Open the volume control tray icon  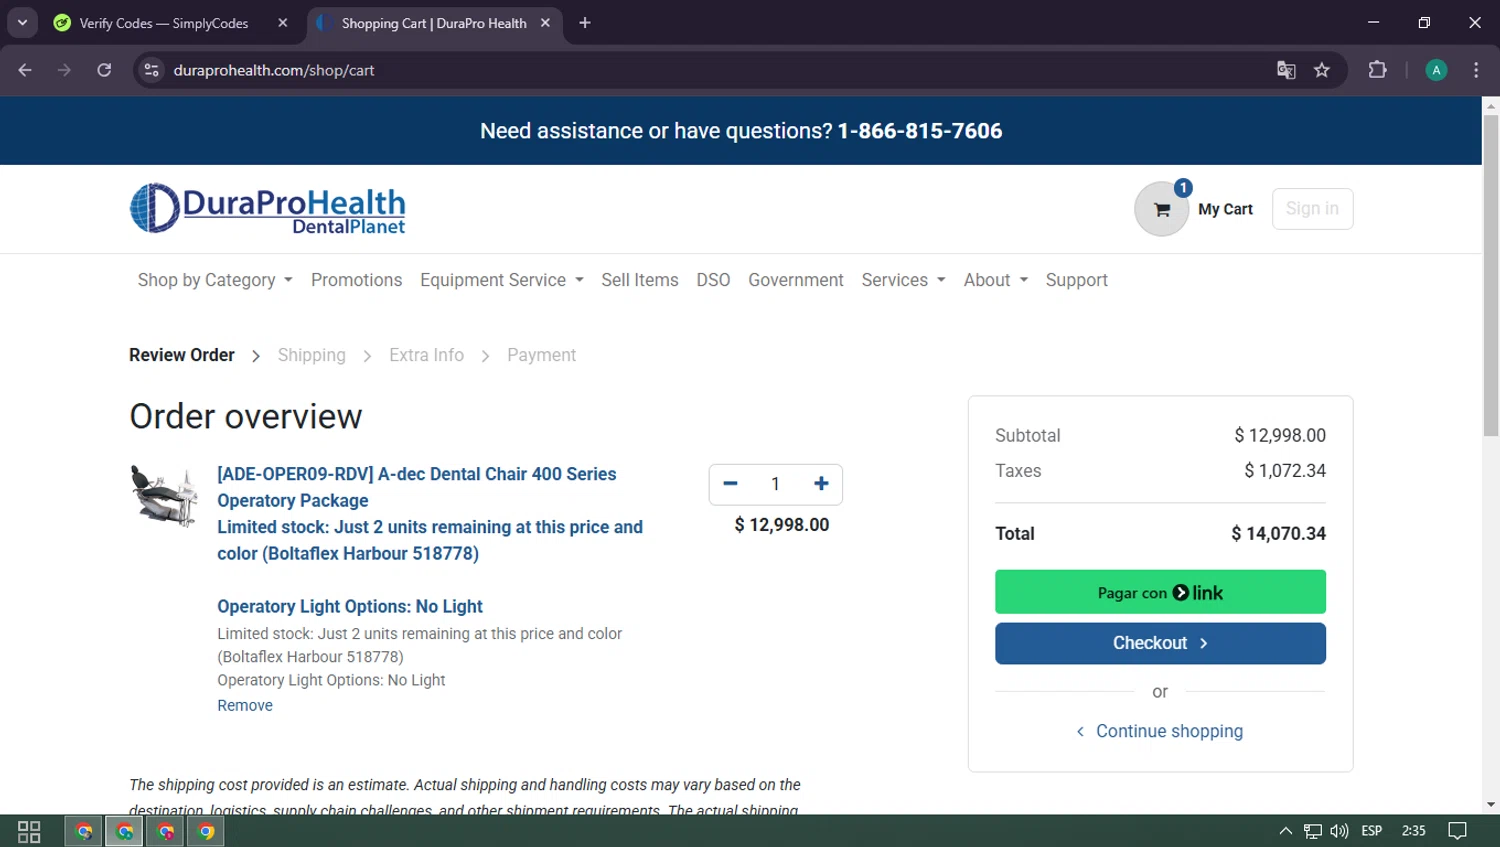[1339, 831]
